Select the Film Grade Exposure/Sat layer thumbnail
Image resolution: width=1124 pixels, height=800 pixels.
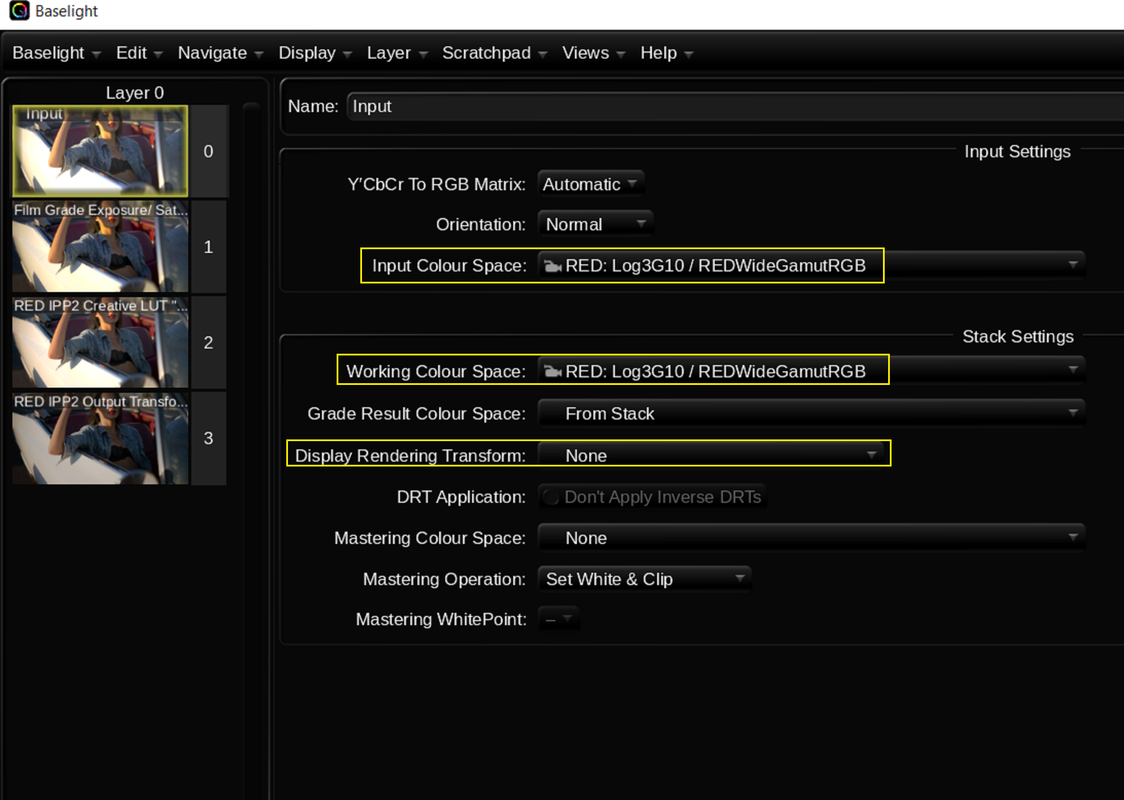[100, 247]
